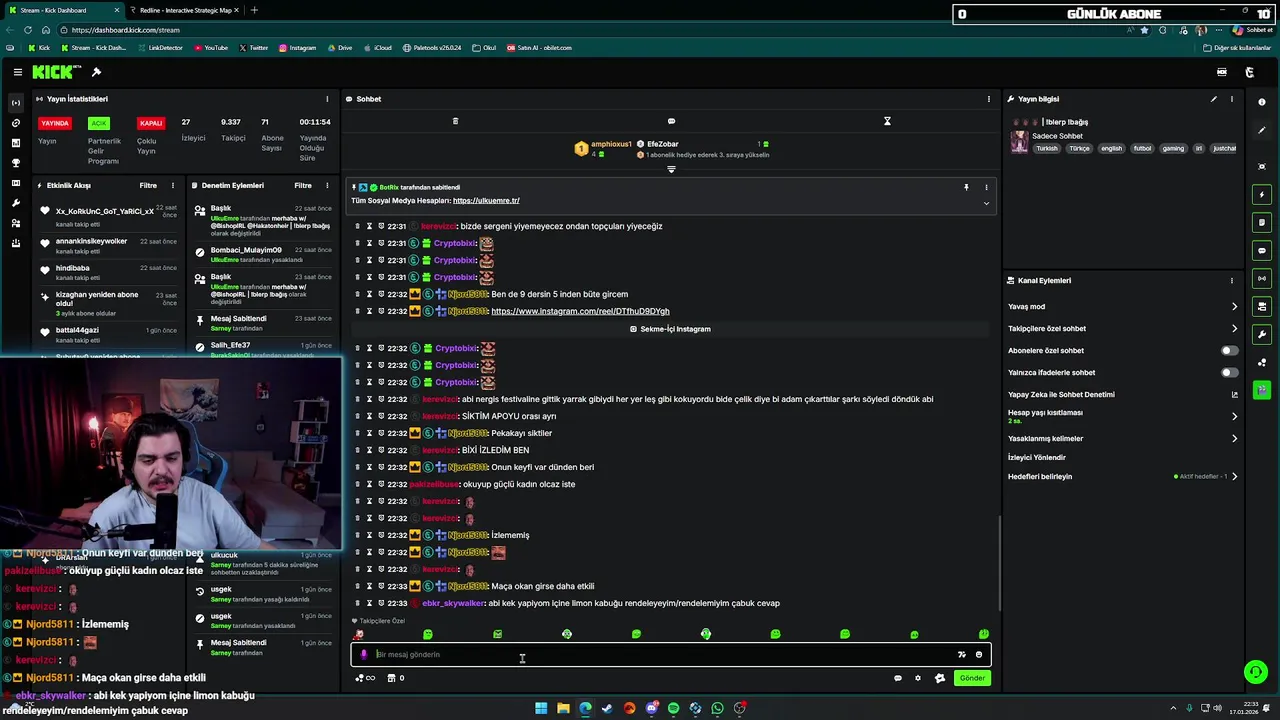Open the hamburger menu beside the Kick logo
Viewport: 1280px width, 720px height.
[18, 72]
